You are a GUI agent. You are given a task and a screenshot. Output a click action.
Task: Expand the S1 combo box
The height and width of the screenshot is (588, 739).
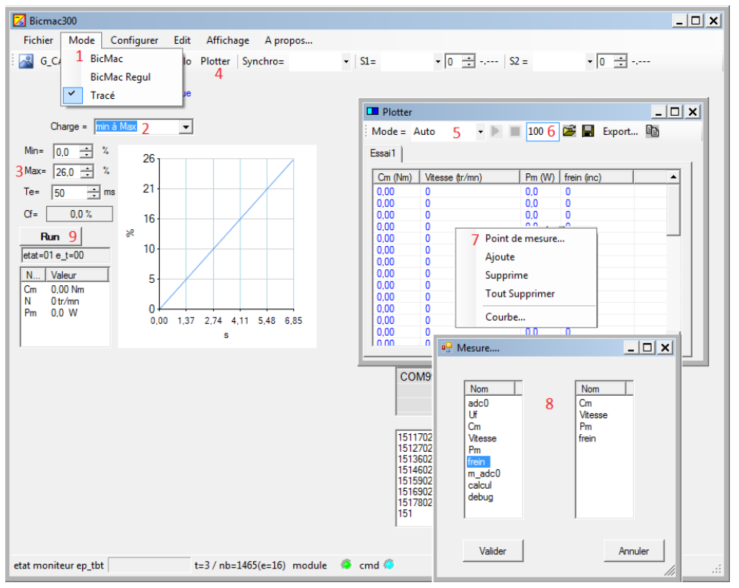(x=437, y=62)
